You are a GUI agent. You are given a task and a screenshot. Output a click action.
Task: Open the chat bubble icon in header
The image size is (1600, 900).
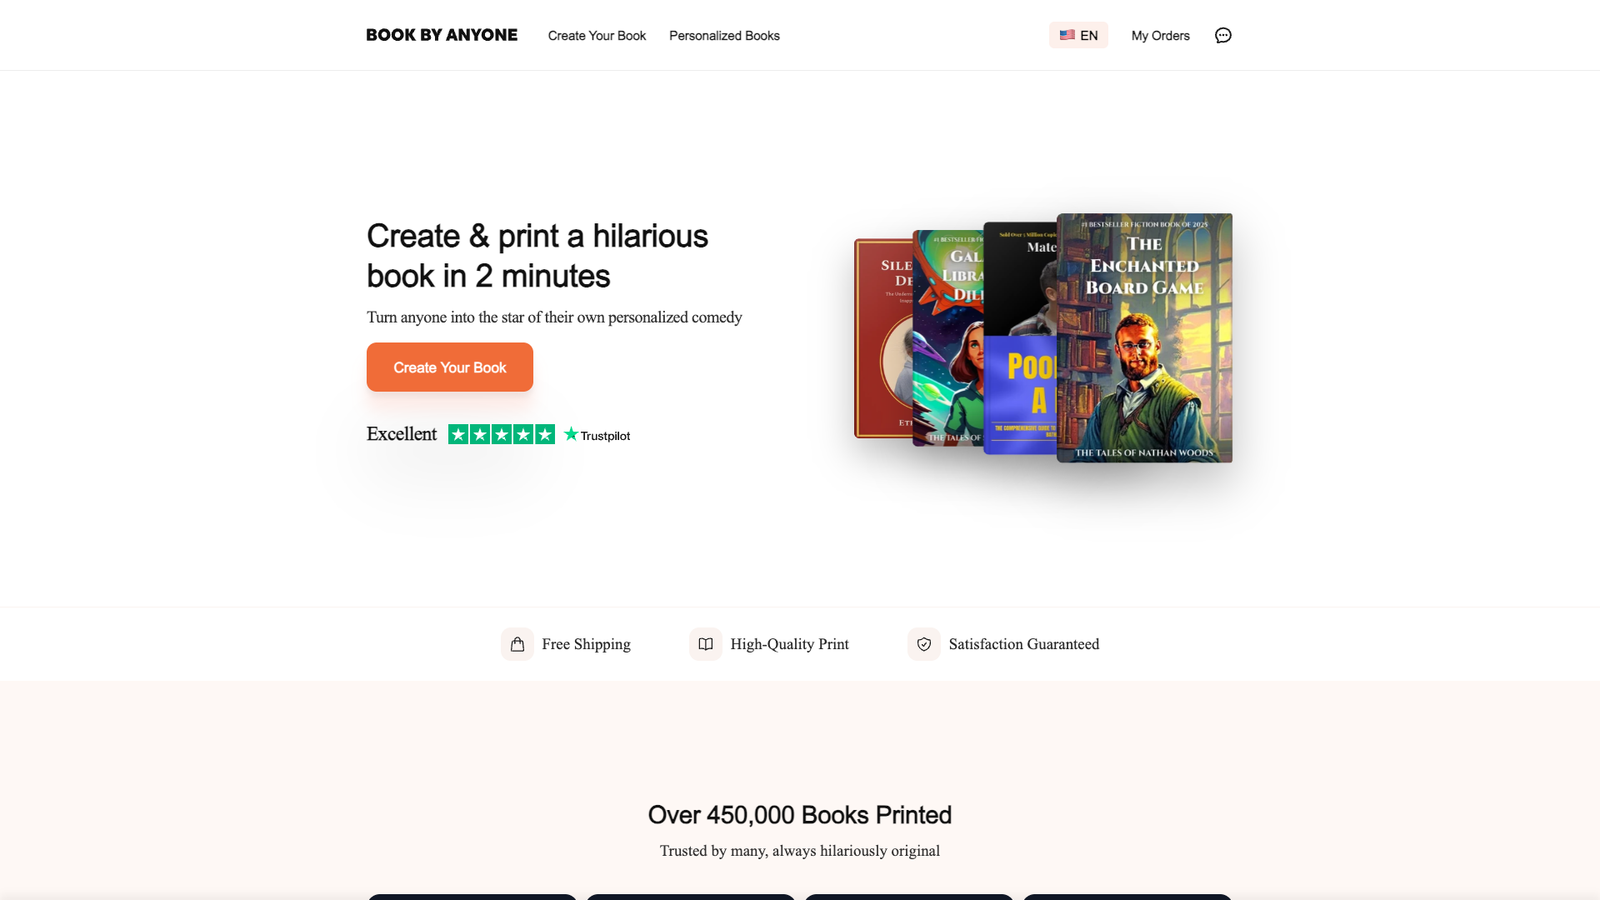coord(1223,35)
